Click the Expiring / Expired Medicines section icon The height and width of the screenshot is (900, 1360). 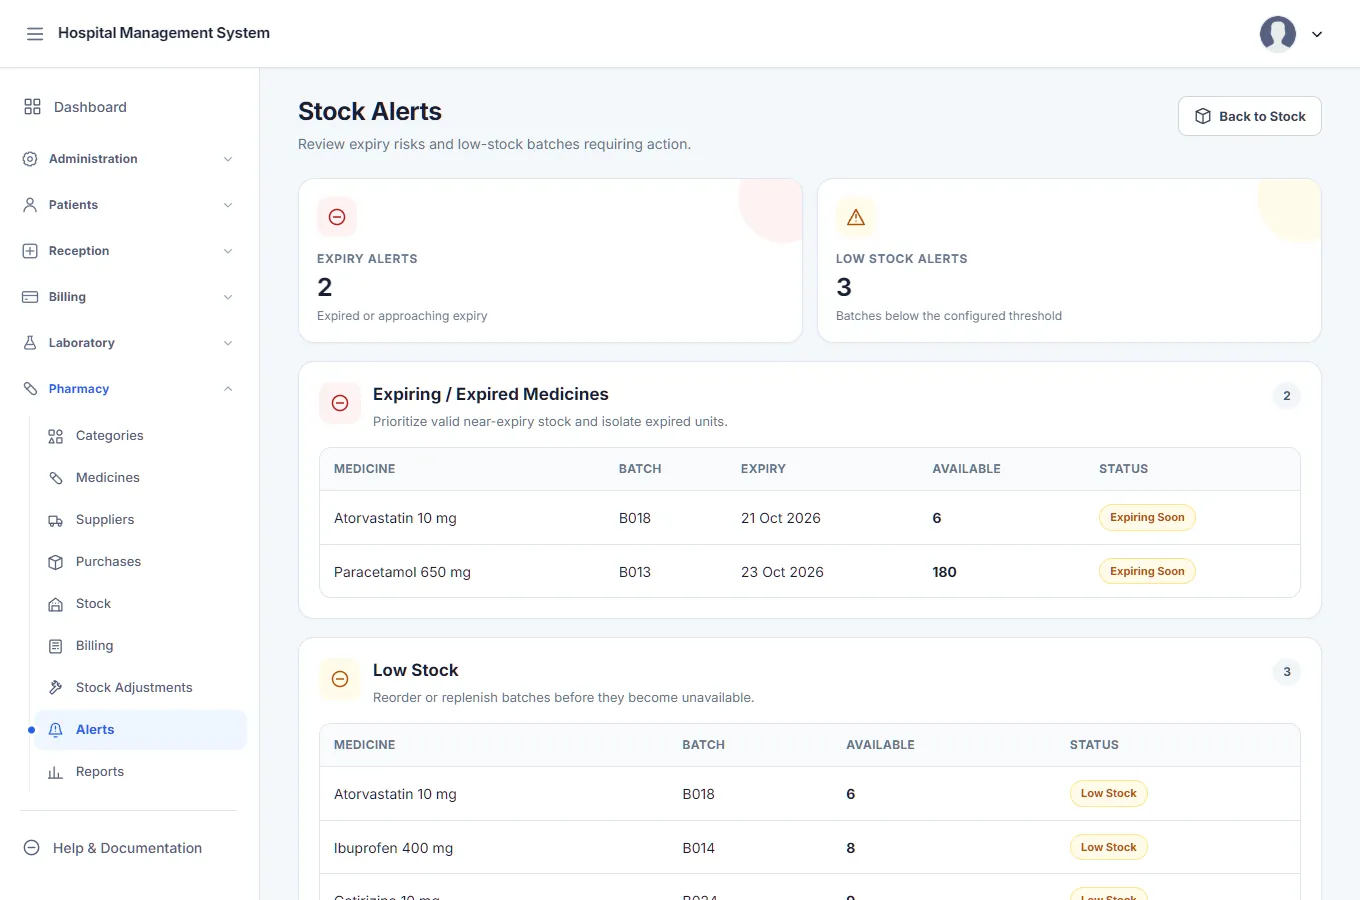point(340,403)
